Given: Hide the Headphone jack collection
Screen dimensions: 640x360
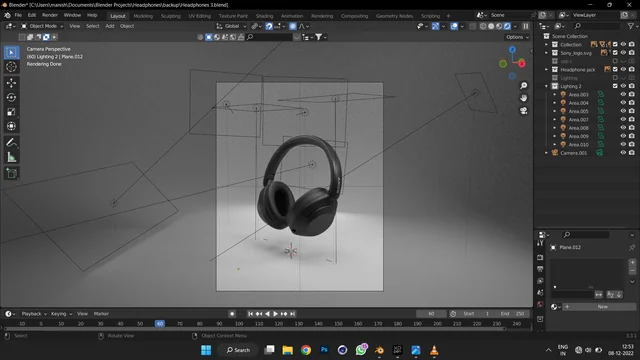Looking at the screenshot, I should tap(623, 69).
